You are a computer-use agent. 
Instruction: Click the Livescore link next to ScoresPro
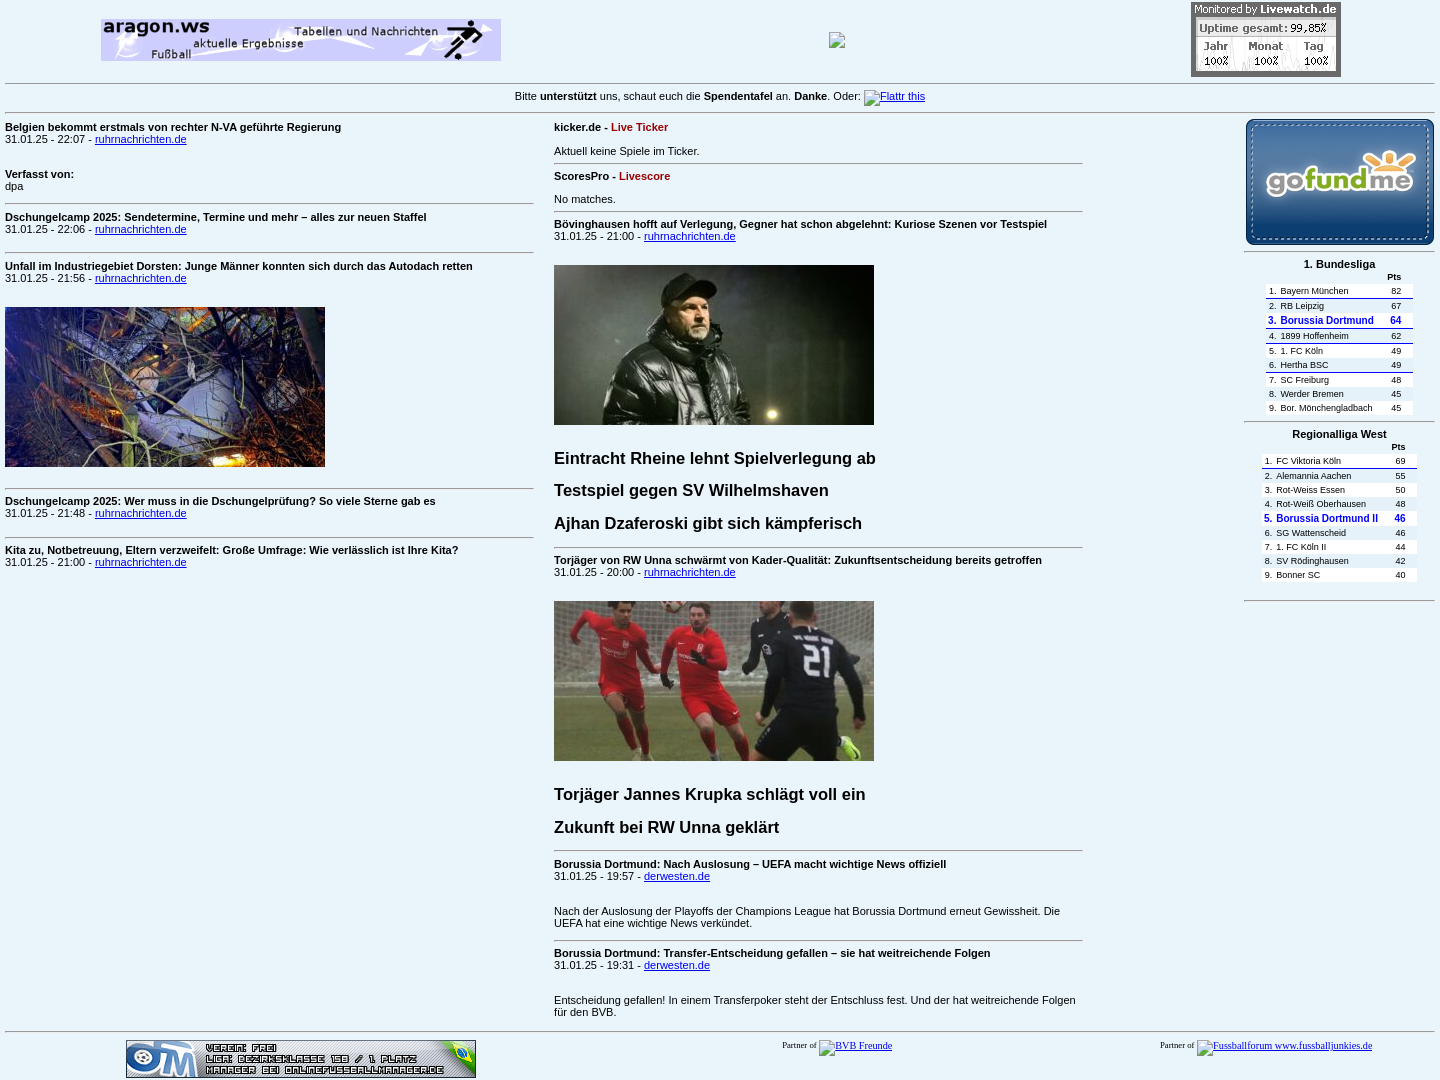tap(644, 176)
